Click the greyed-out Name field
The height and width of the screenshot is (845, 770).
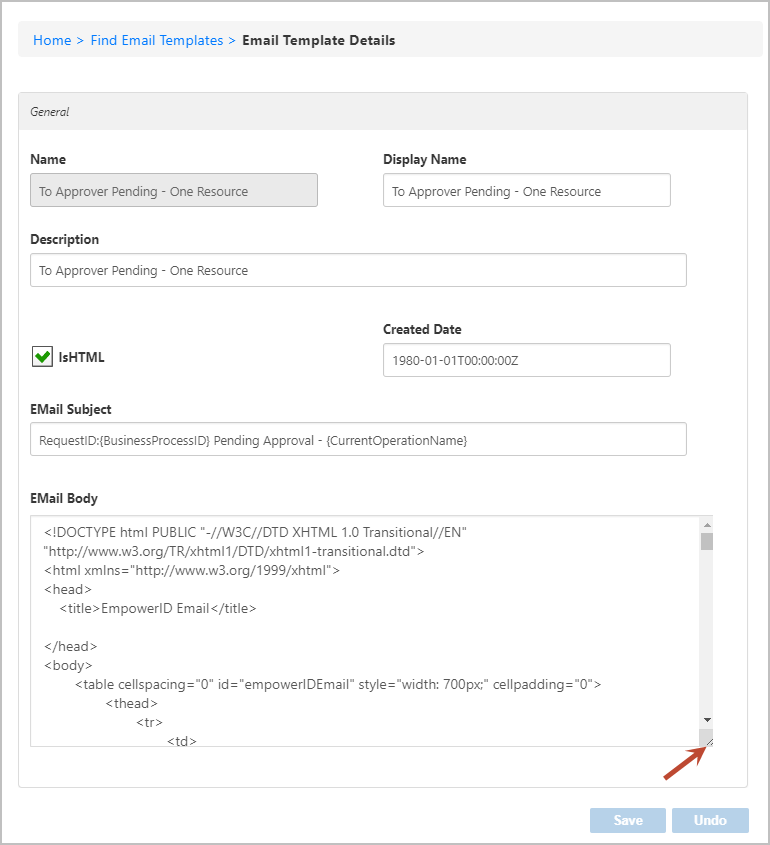click(174, 191)
